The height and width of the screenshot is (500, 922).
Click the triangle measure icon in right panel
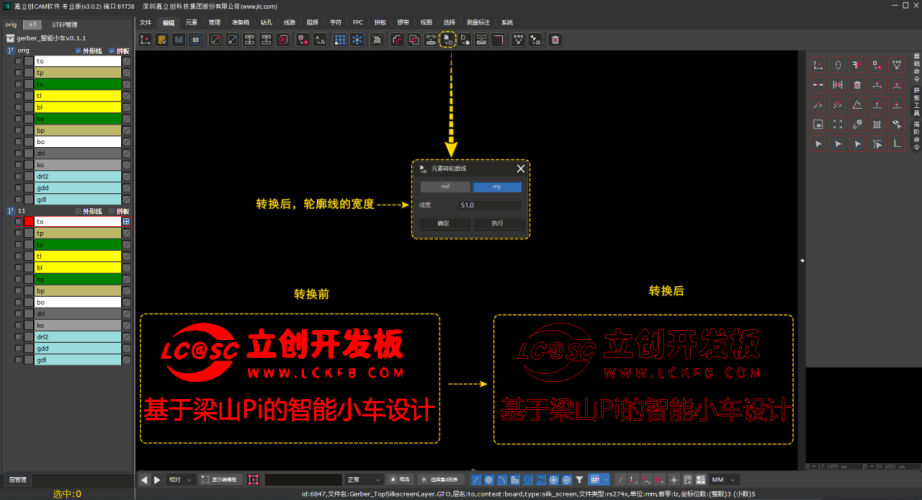(857, 105)
